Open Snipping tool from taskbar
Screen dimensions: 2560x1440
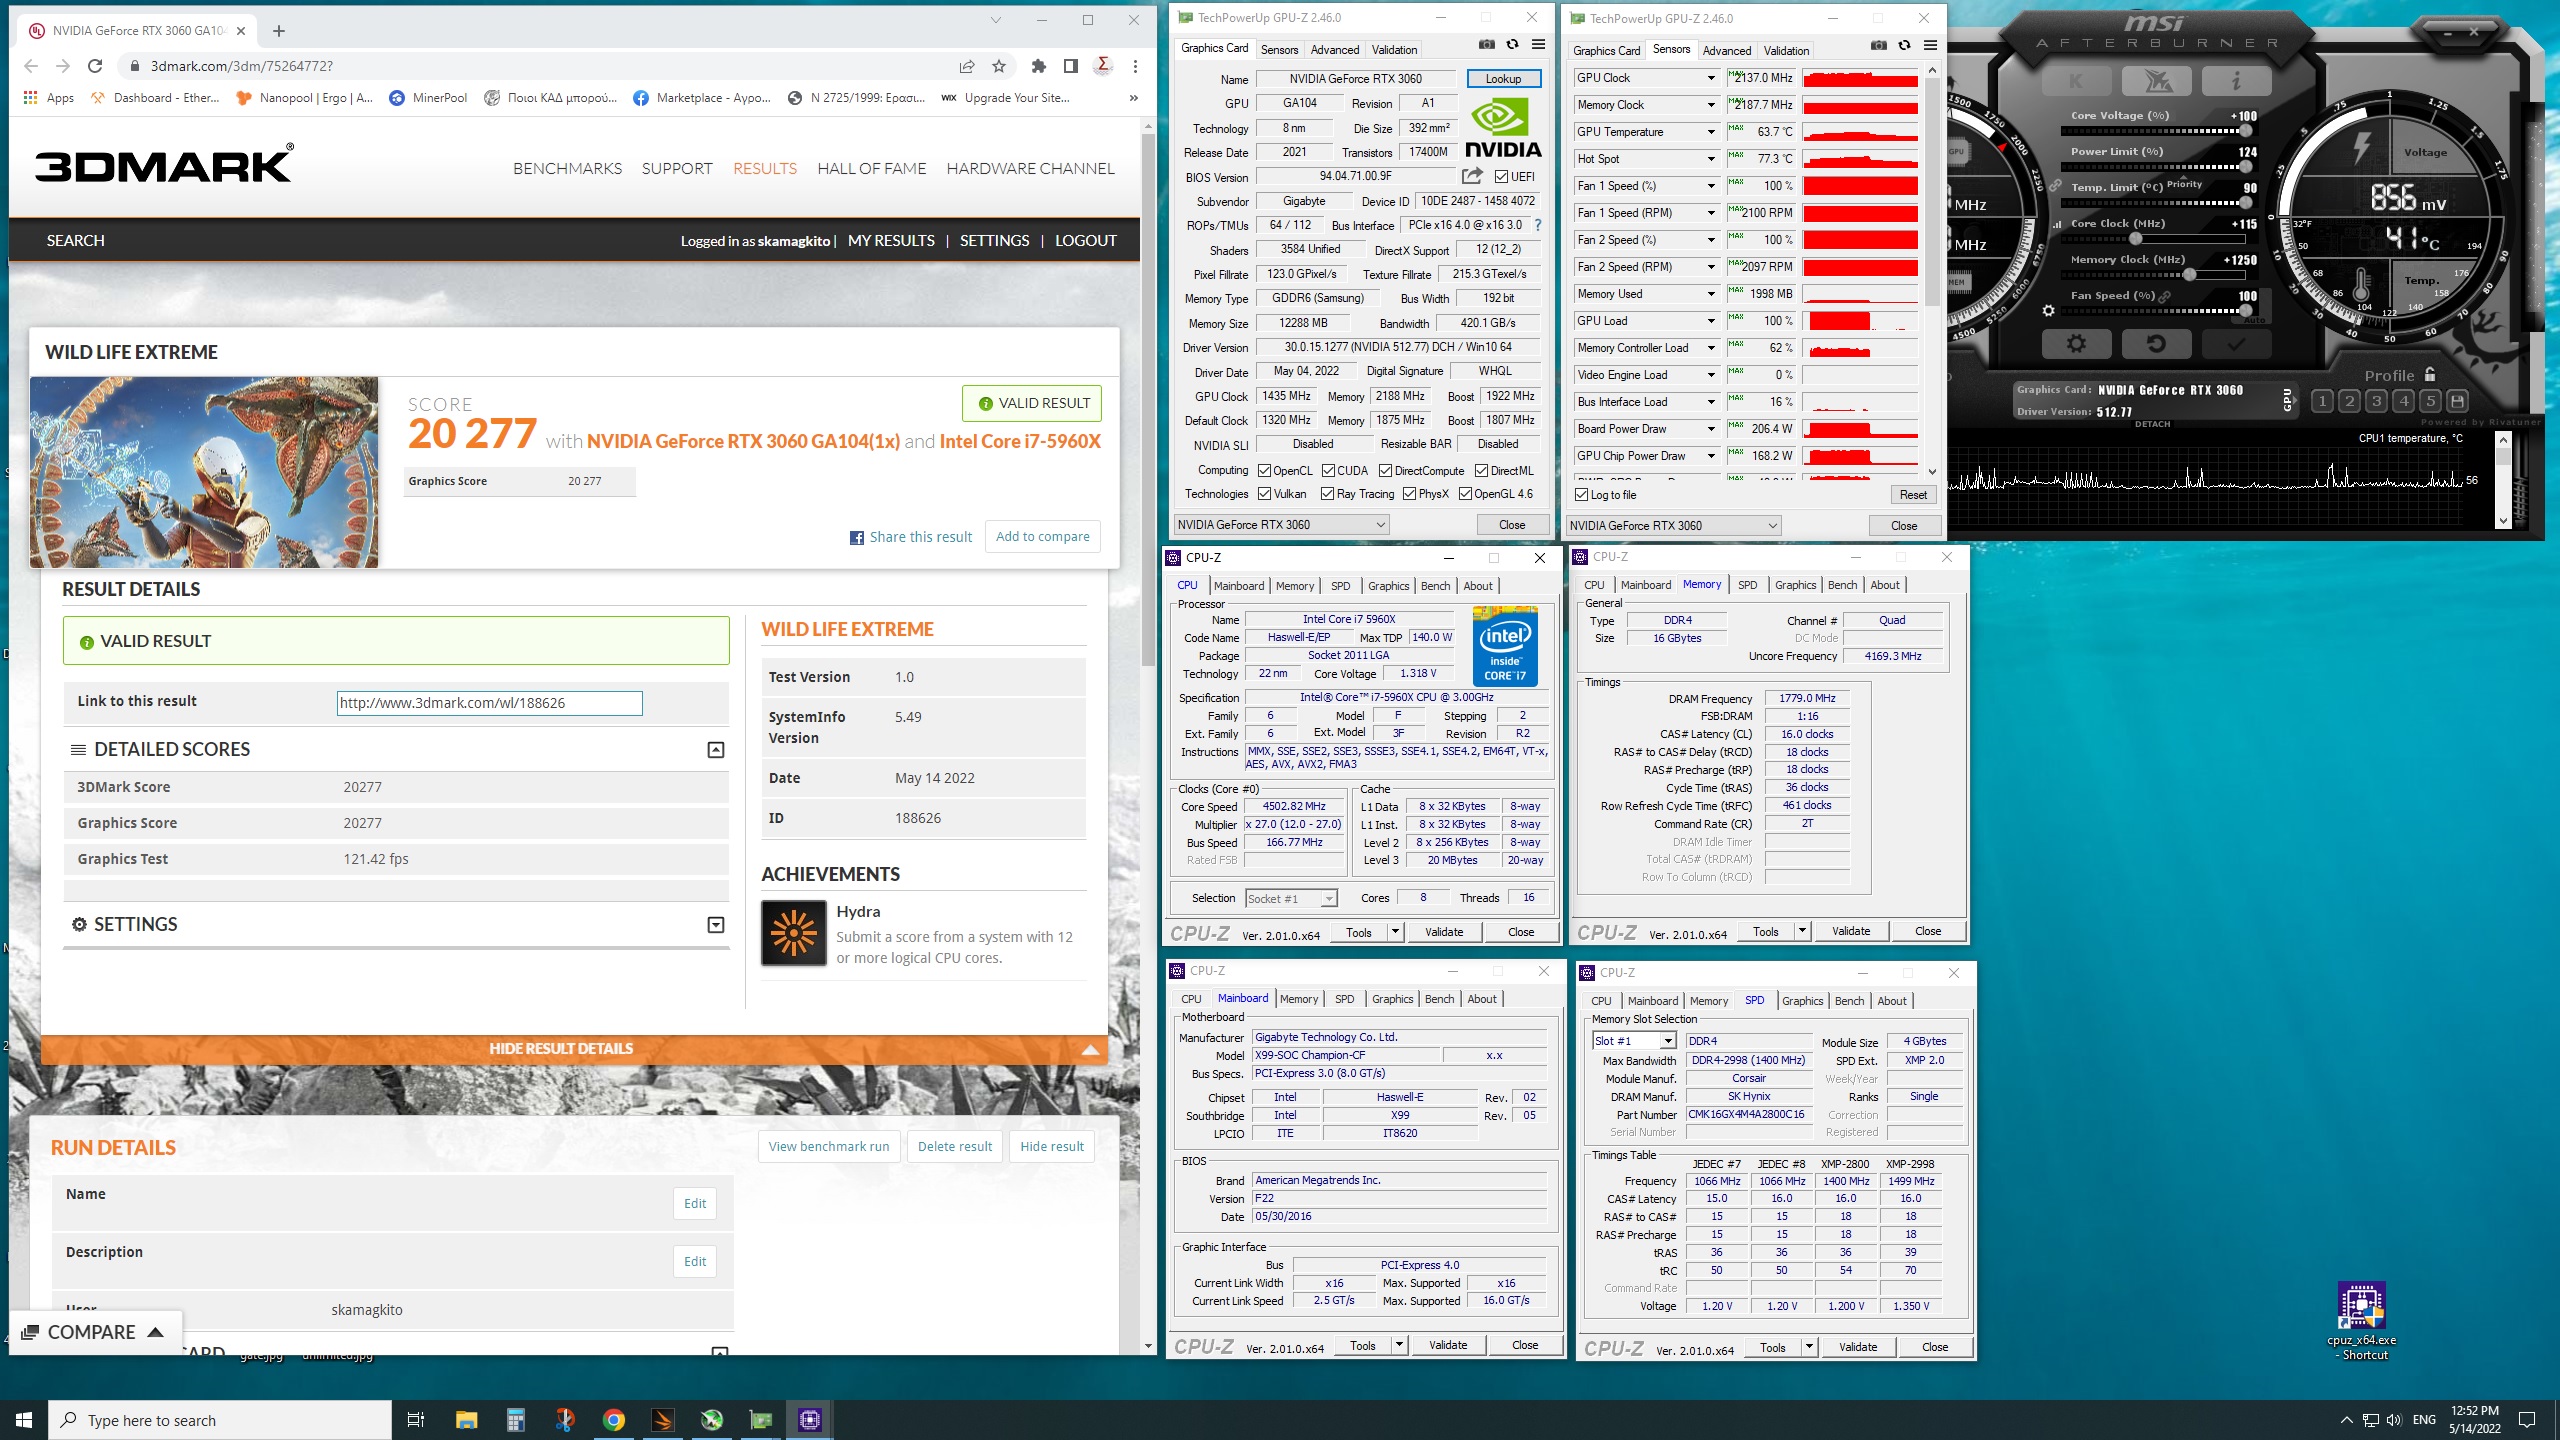[565, 1419]
